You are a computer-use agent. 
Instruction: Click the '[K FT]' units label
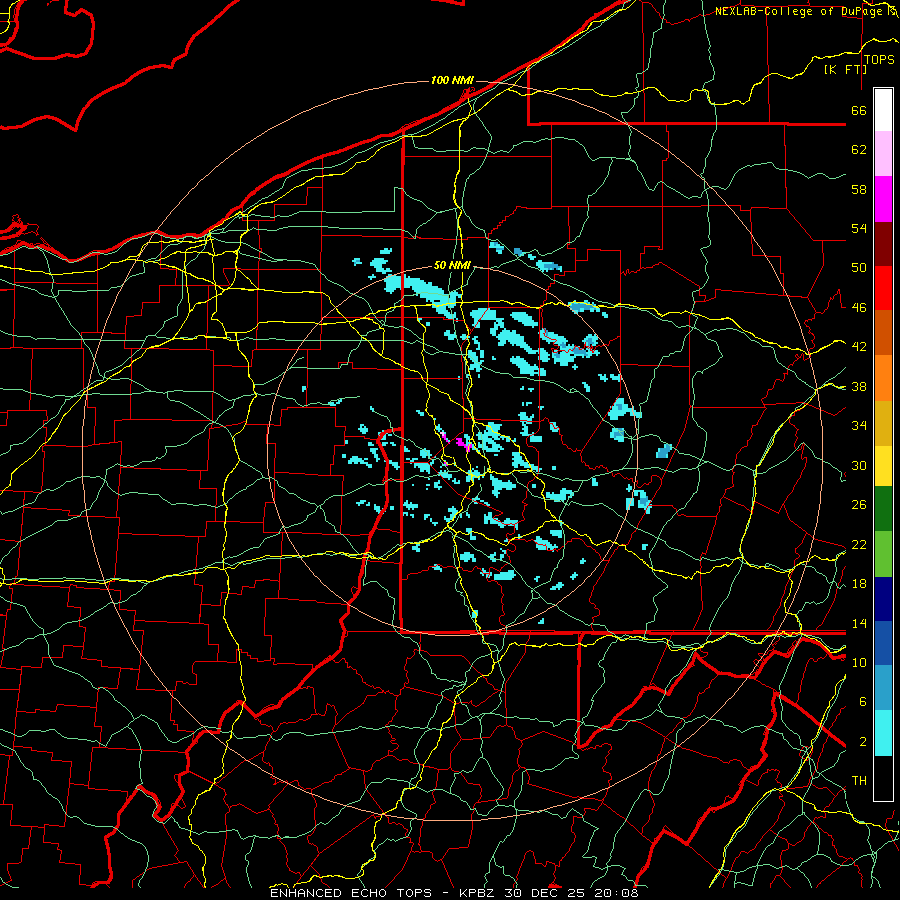click(x=845, y=70)
